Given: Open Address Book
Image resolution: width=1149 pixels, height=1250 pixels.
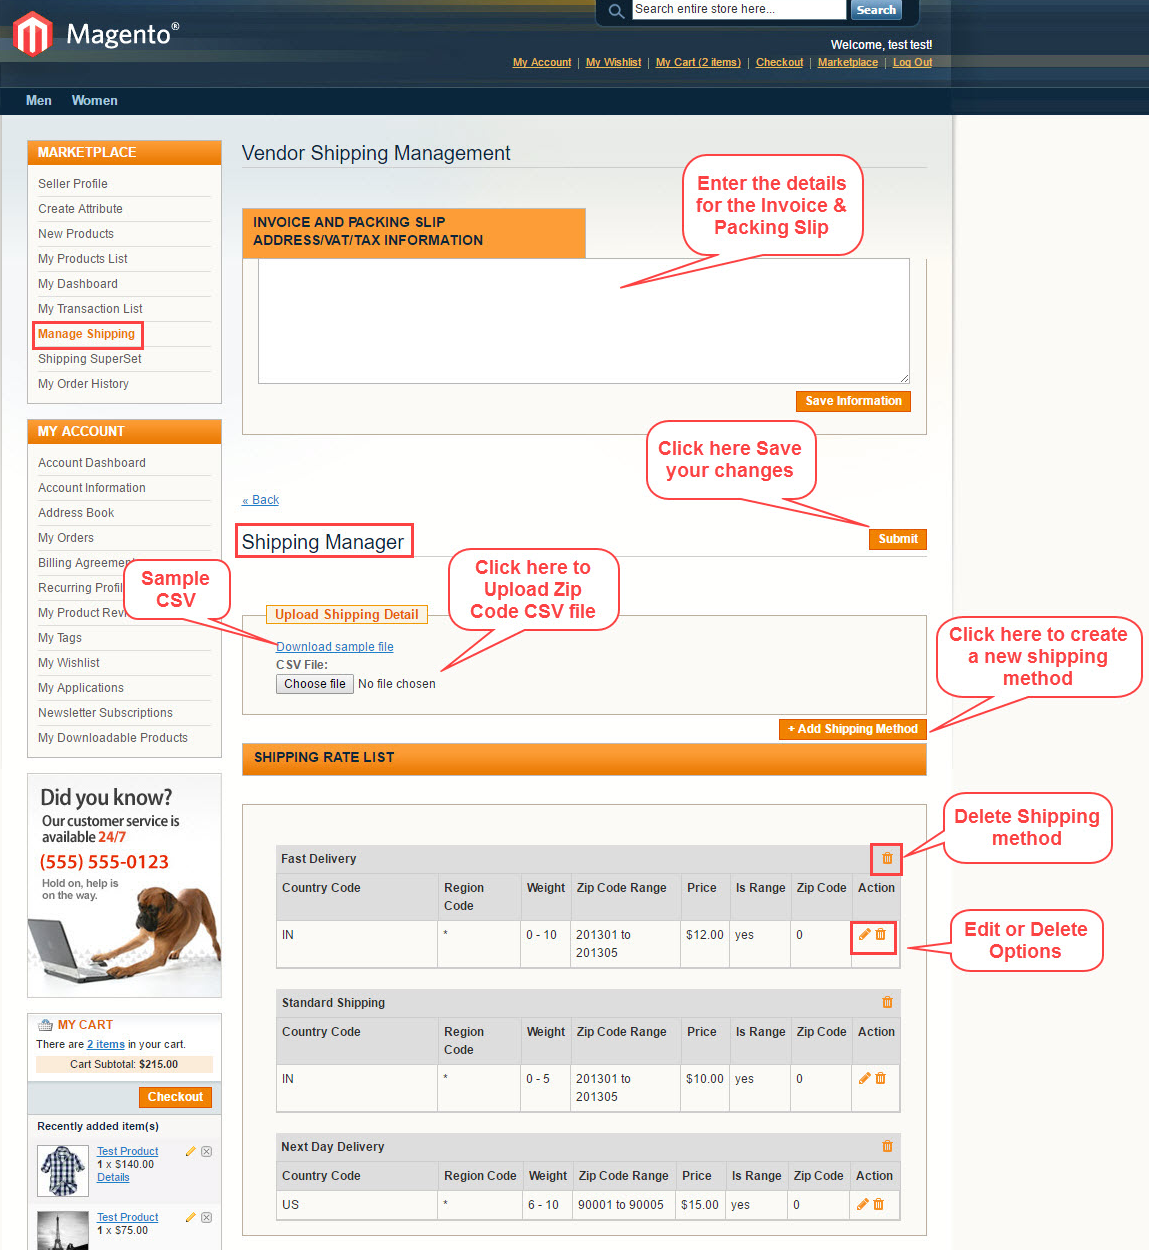Looking at the screenshot, I should [x=76, y=513].
